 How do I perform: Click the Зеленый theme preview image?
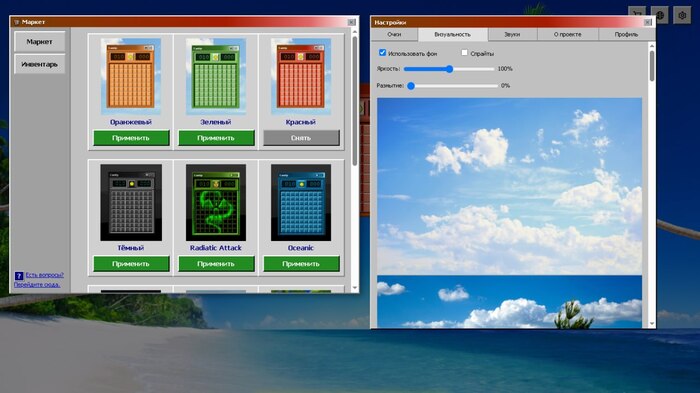216,76
